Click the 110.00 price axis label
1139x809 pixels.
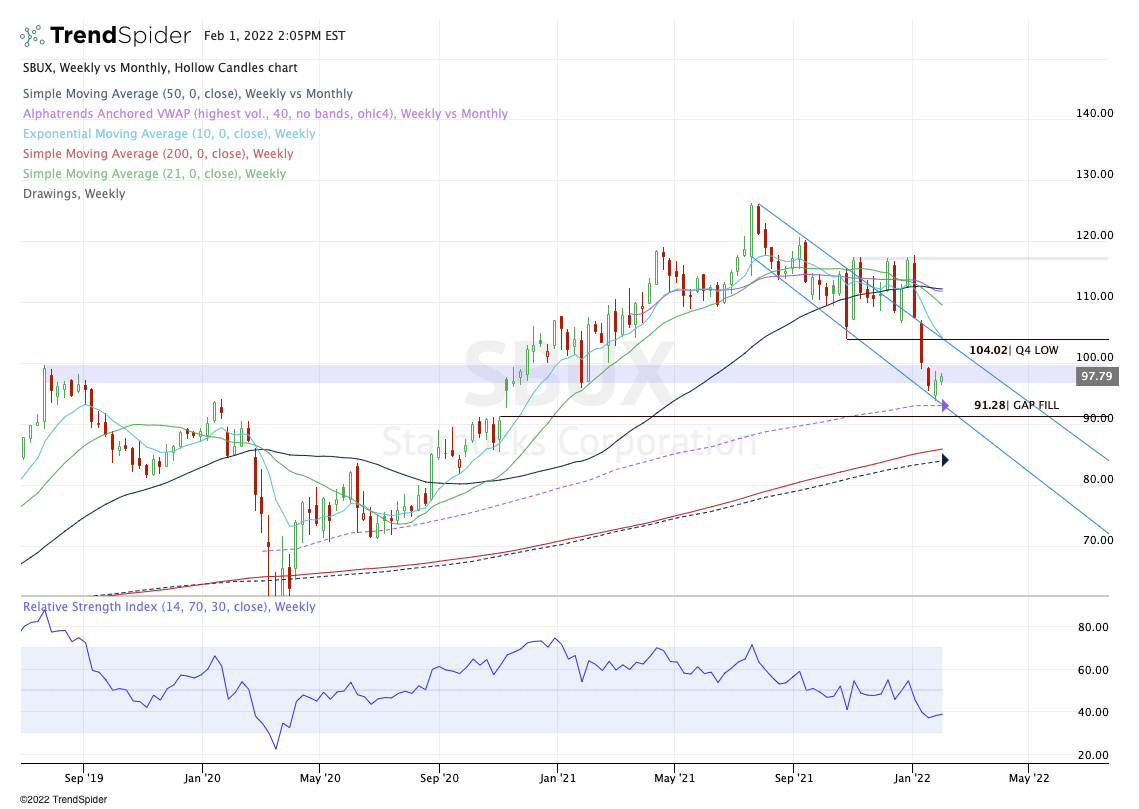click(x=1095, y=296)
